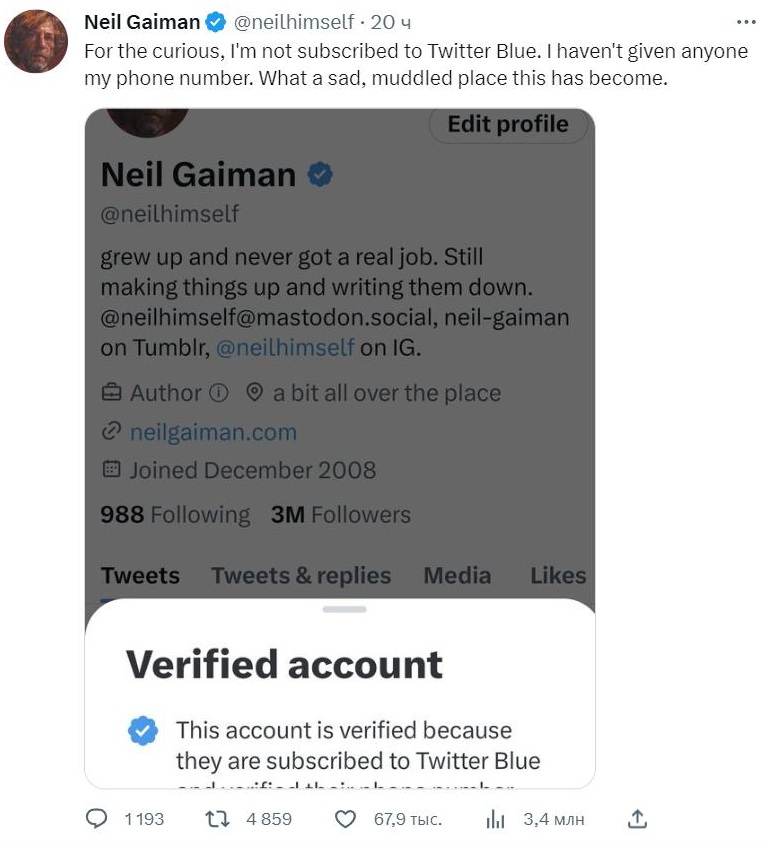
Task: Click the bottom sheet drag handle
Action: [345, 609]
